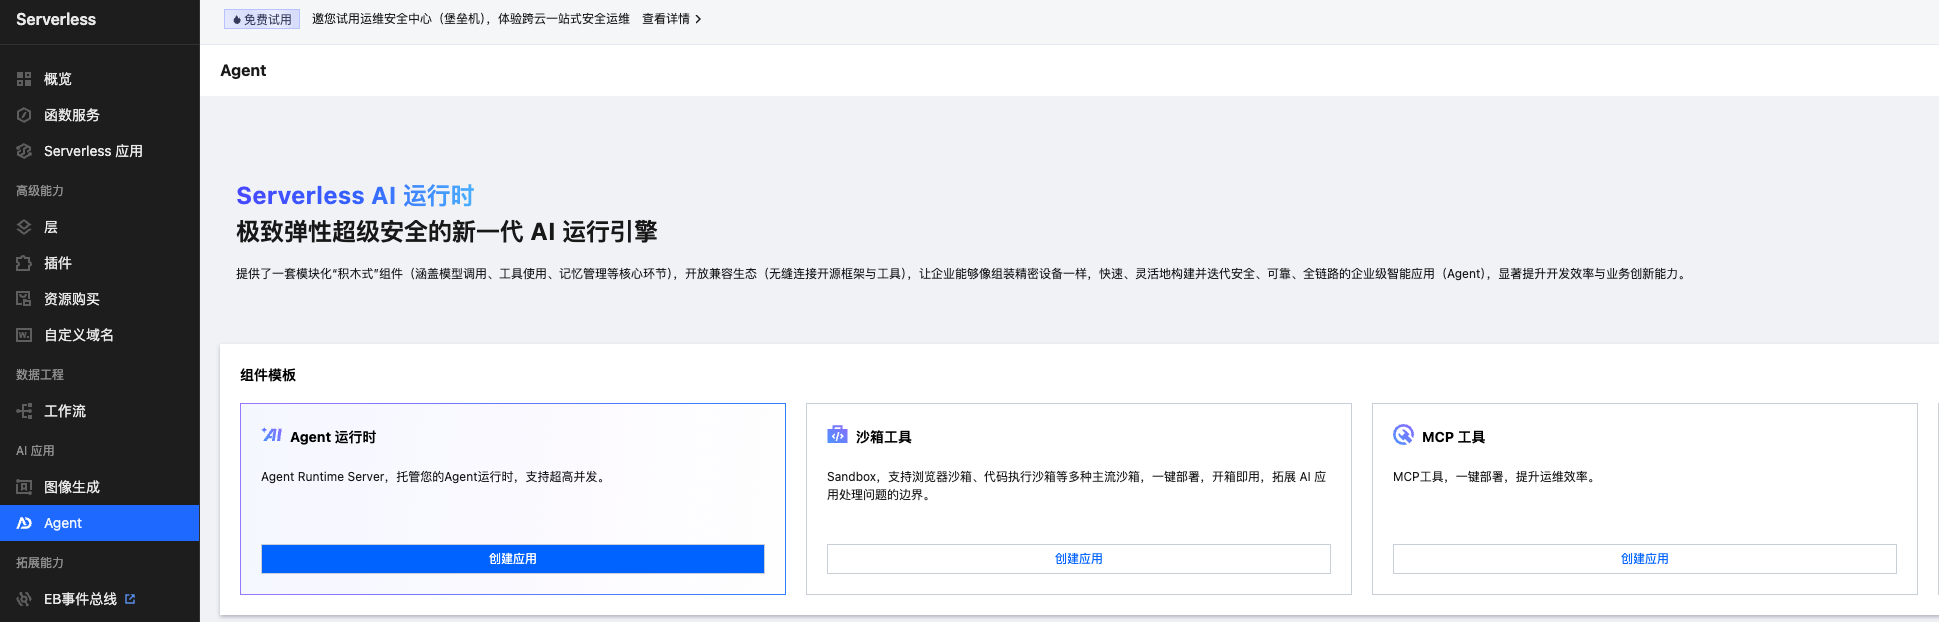1939x622 pixels.
Task: Select the MCP 工具 template card
Action: point(1645,499)
